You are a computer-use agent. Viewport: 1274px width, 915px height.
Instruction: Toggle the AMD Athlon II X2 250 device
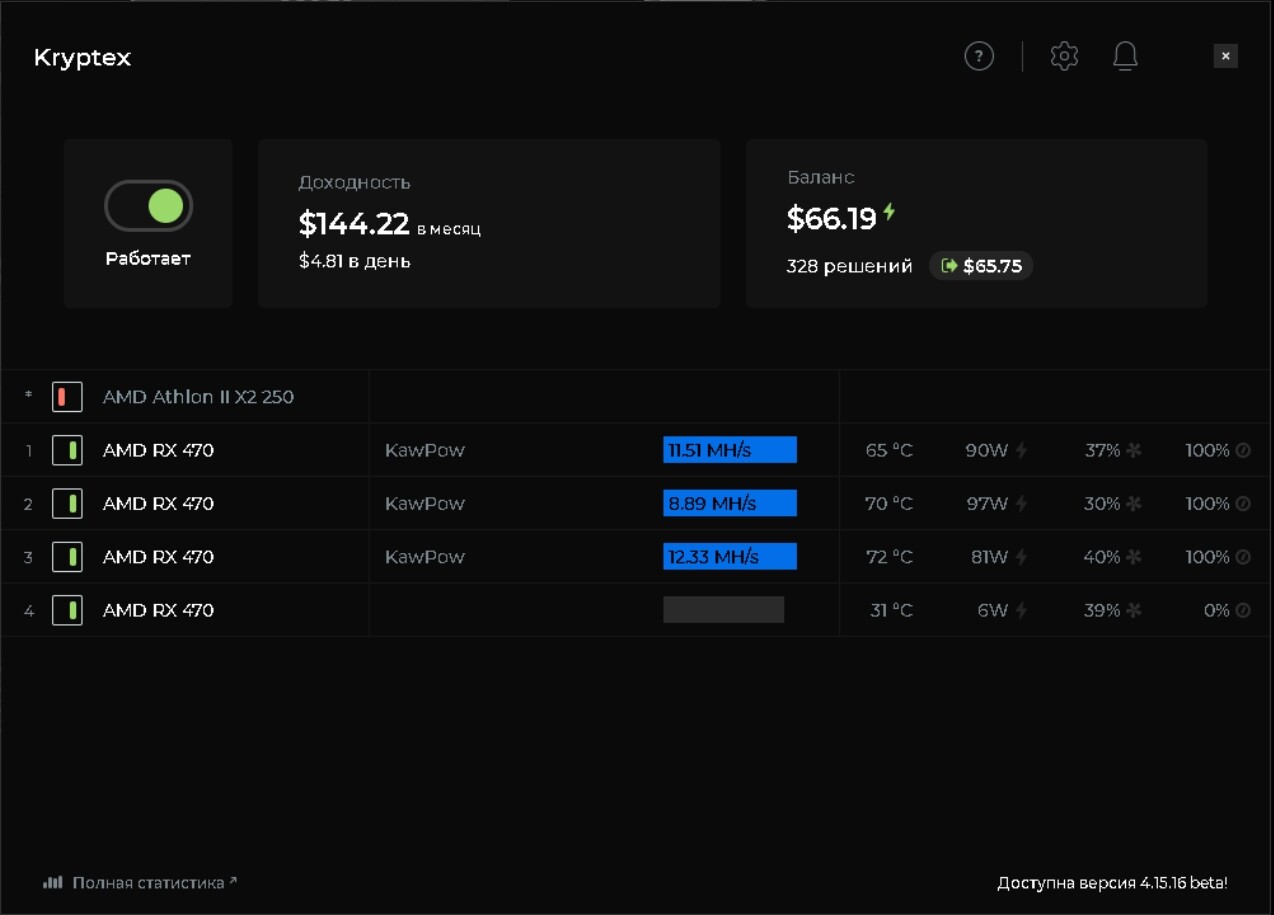coord(67,397)
